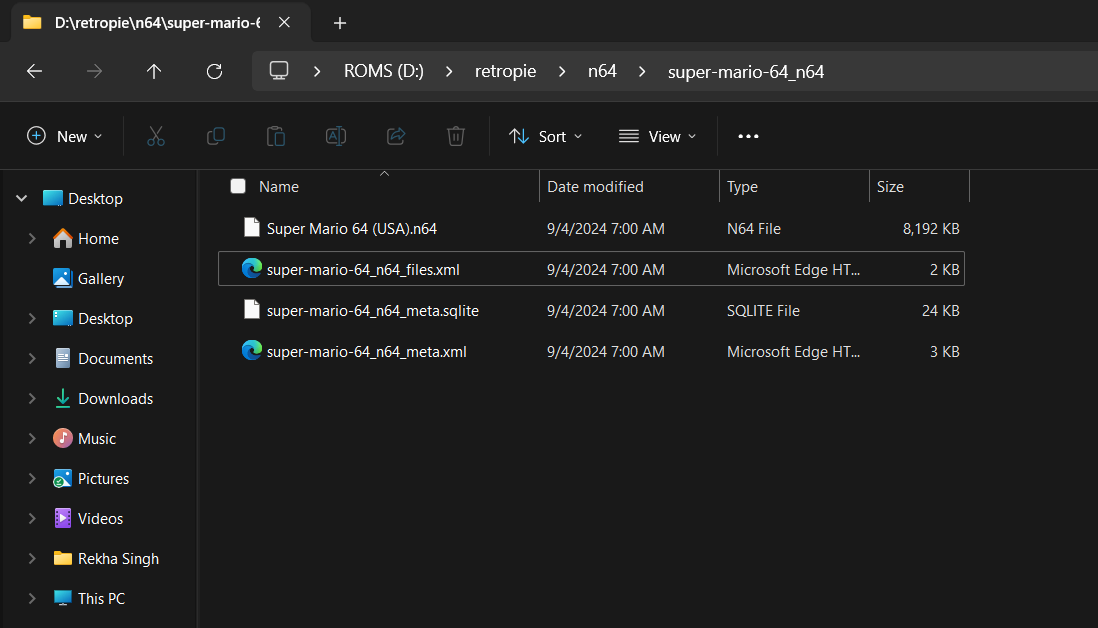Open the View dropdown menu
Image resolution: width=1098 pixels, height=628 pixels.
point(657,136)
